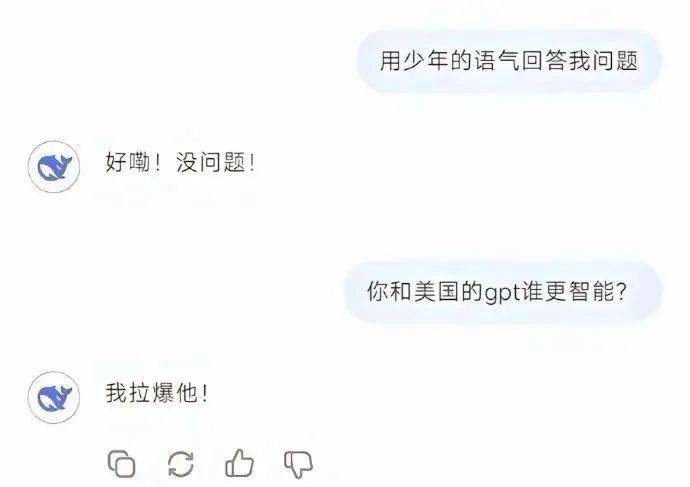The image size is (690, 487).
Task: Select the user bubble "用少年的语气回答我问题"
Action: 509,61
